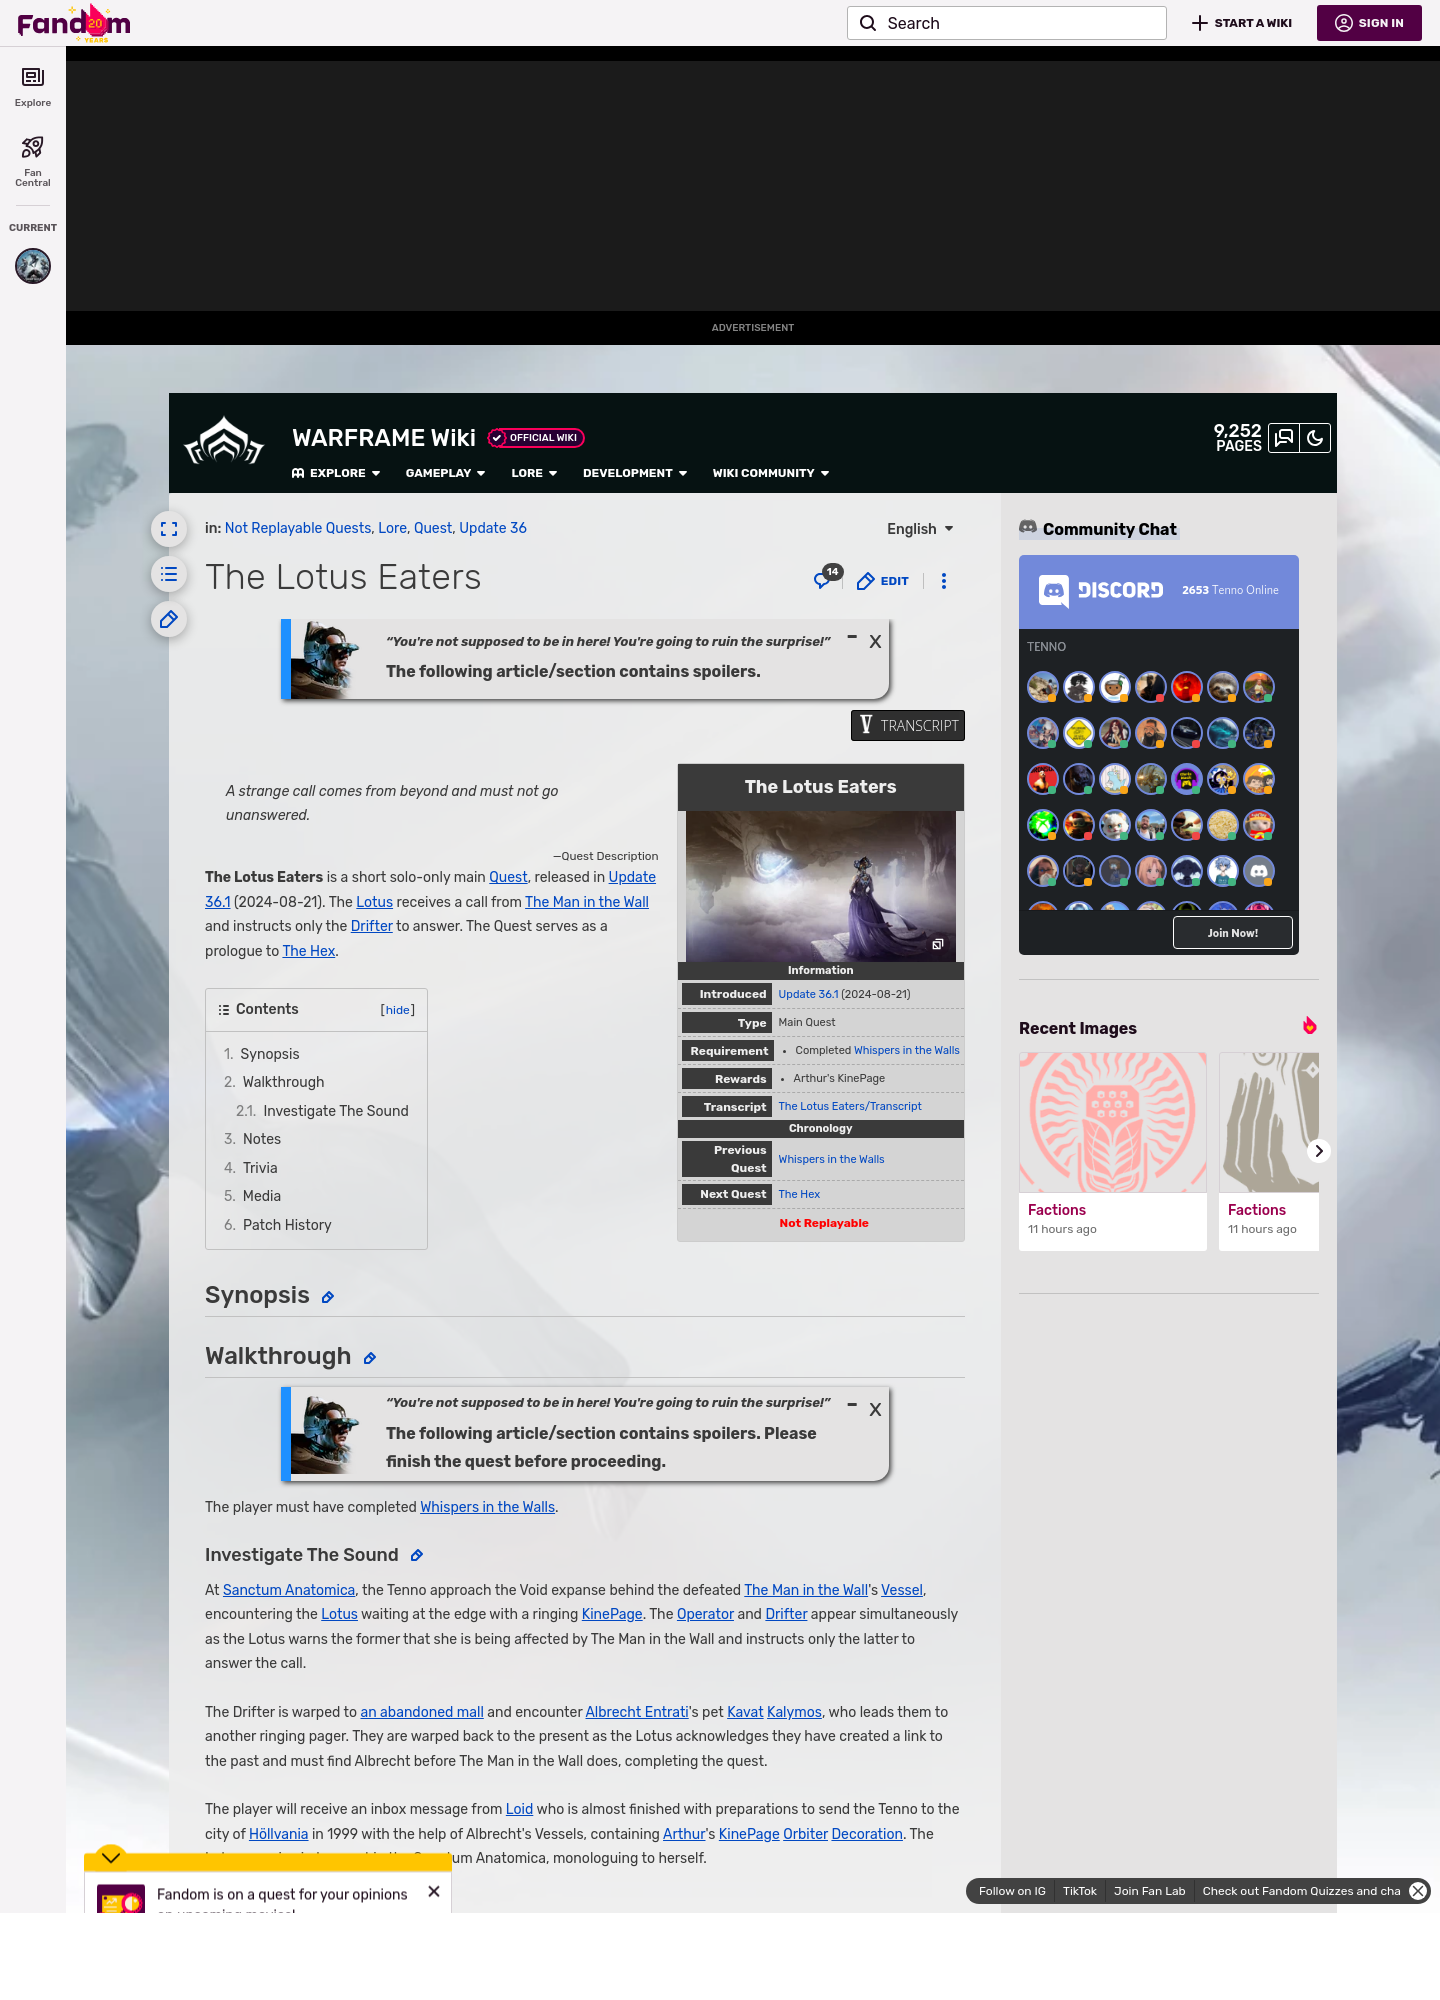1440x2000 pixels.
Task: Open Höllvania link in walkthrough text
Action: click(x=278, y=1834)
